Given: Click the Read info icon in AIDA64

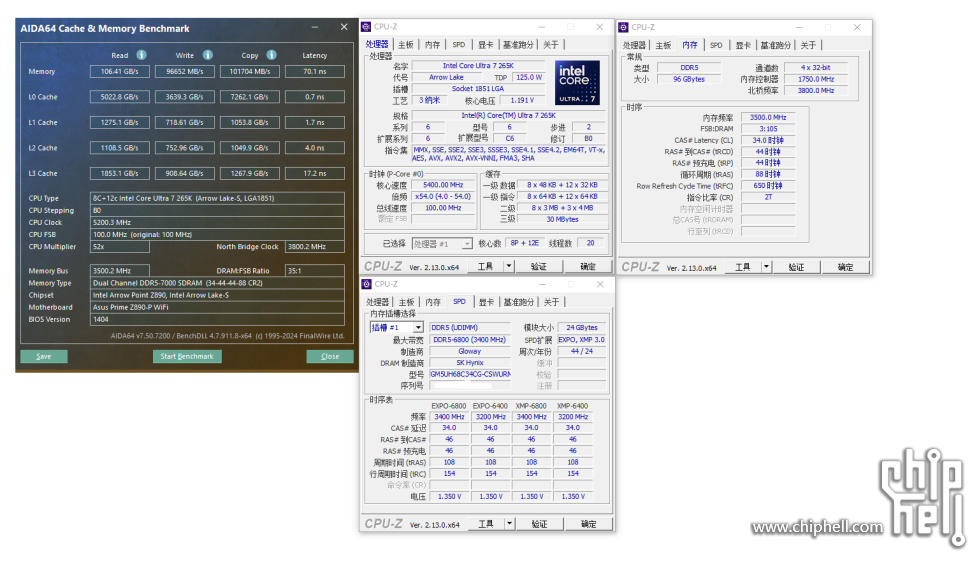Looking at the screenshot, I should [x=142, y=55].
